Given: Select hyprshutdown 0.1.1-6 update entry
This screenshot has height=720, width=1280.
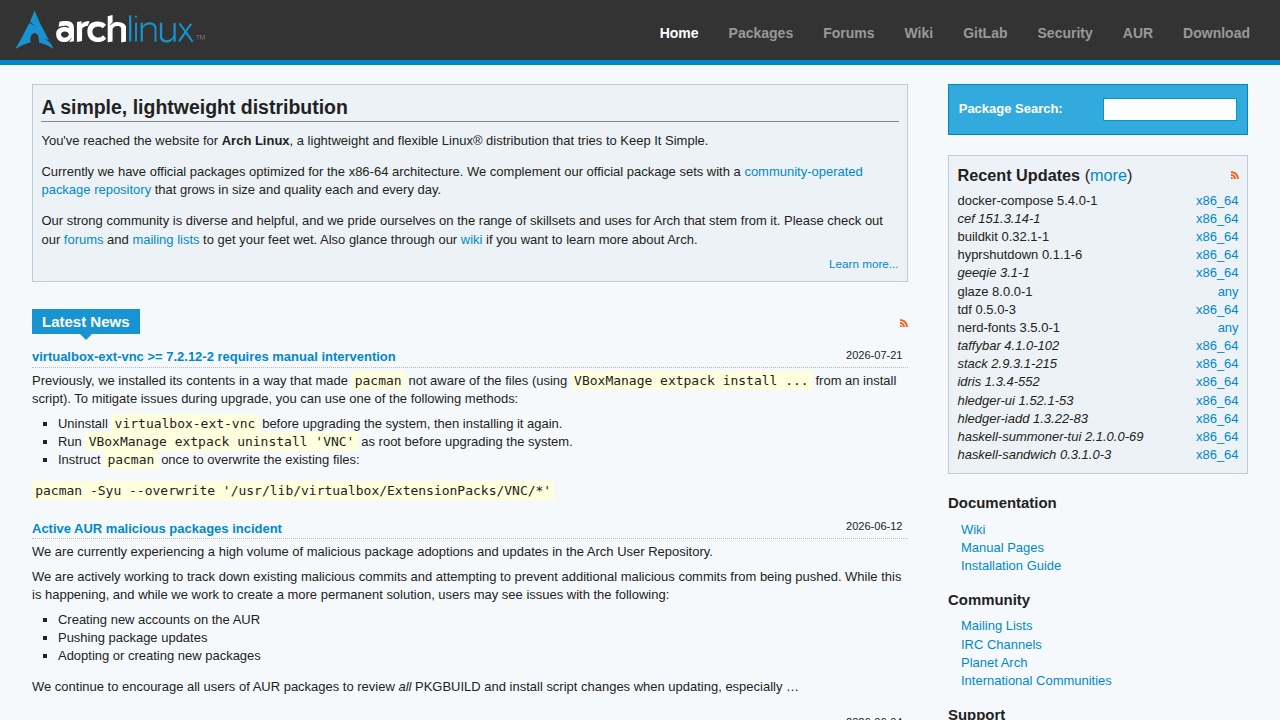Looking at the screenshot, I should pyautogui.click(x=1019, y=255).
